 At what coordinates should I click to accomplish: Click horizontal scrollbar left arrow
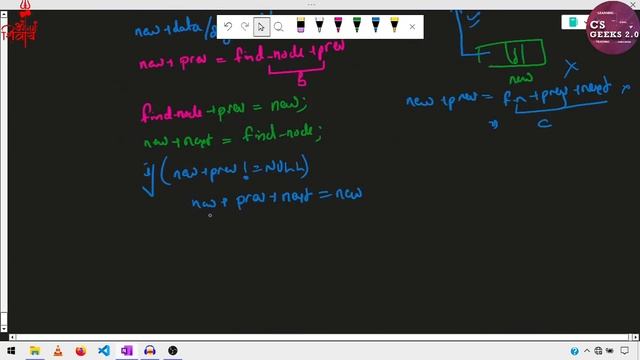pos(12,337)
